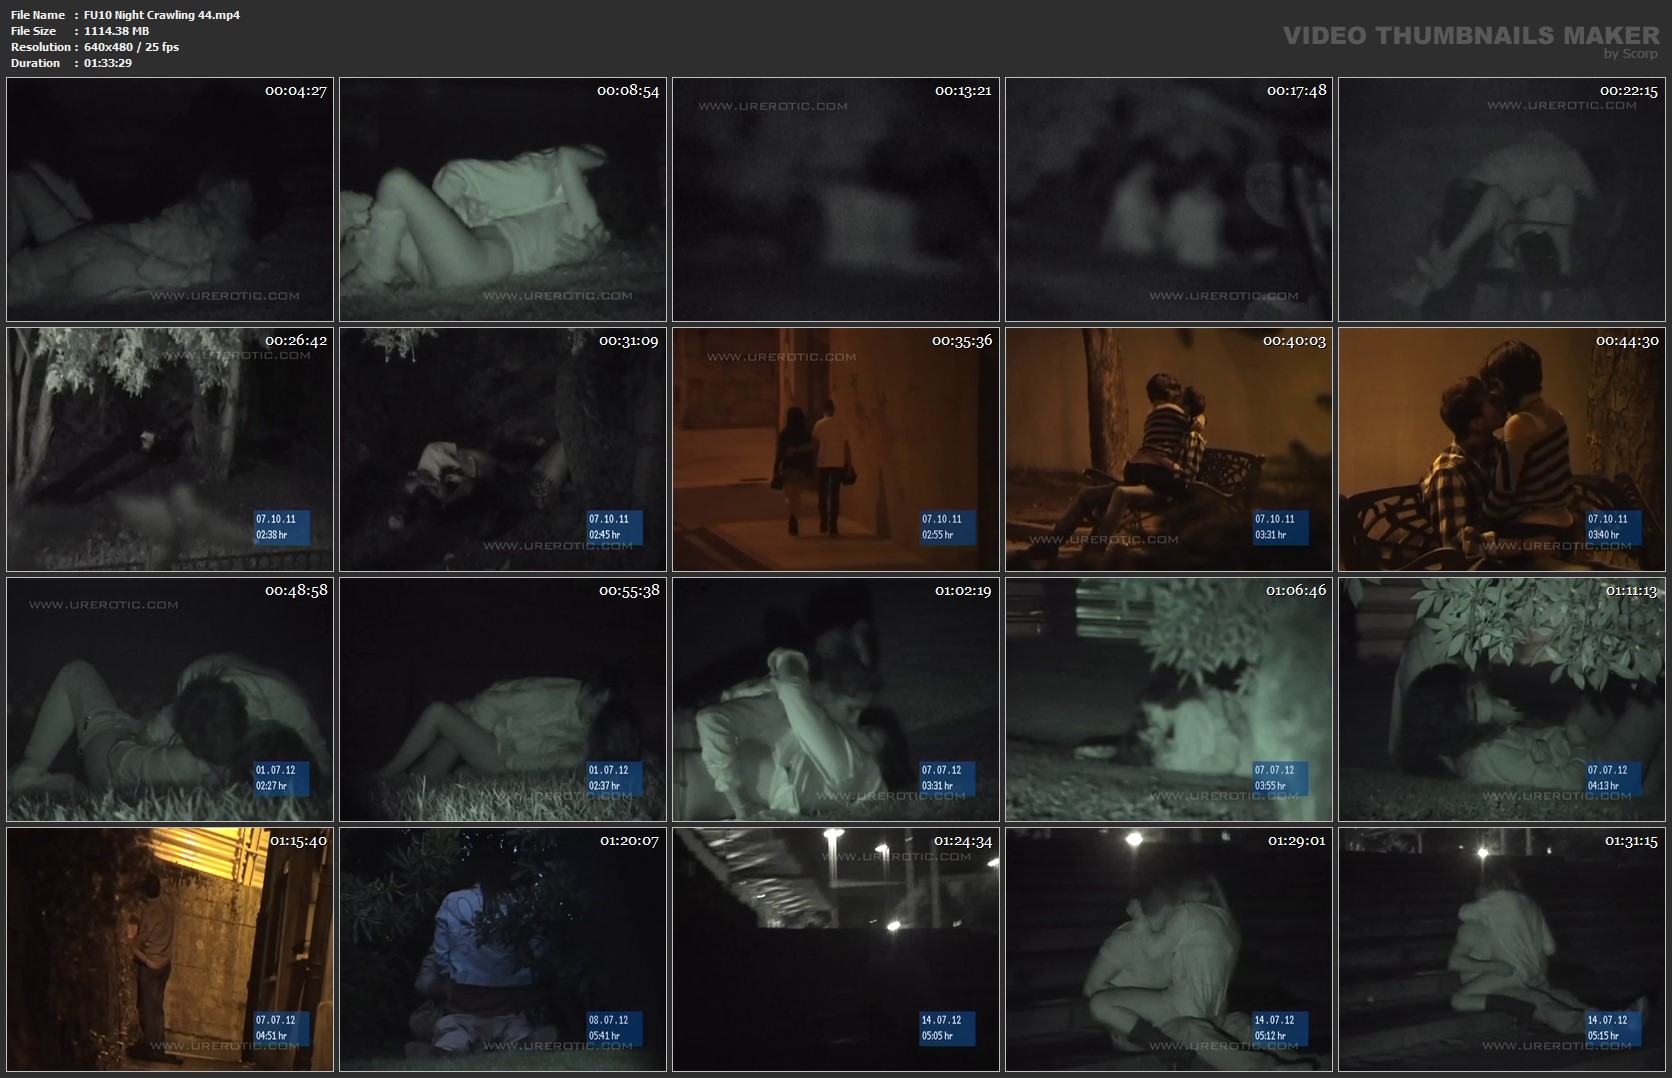
Task: Click the 01:29:01 timestamp label
Action: 1296,841
